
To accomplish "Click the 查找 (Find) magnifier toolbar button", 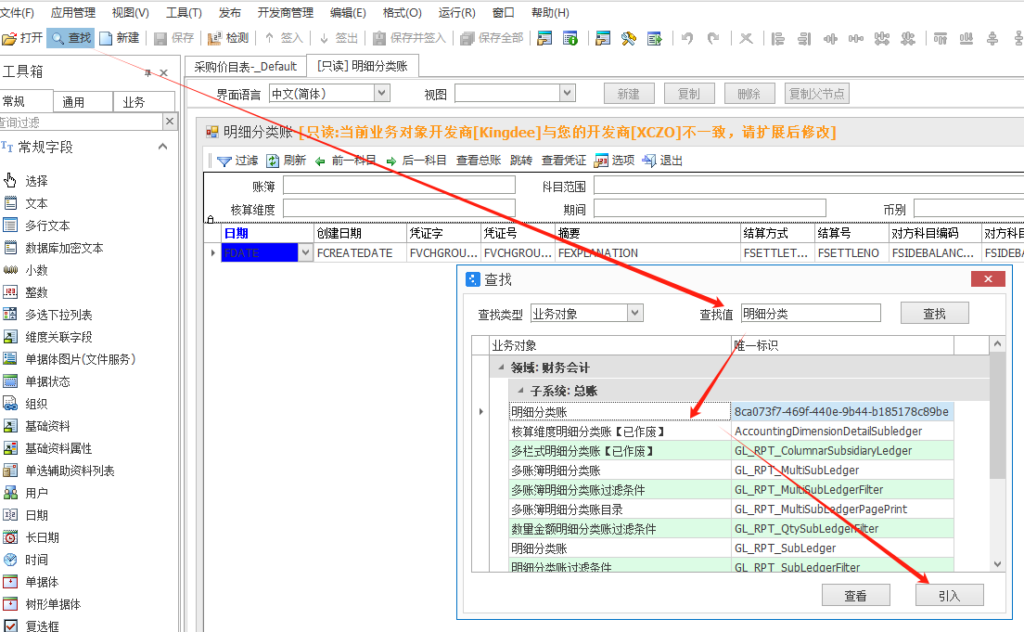I will coord(59,38).
